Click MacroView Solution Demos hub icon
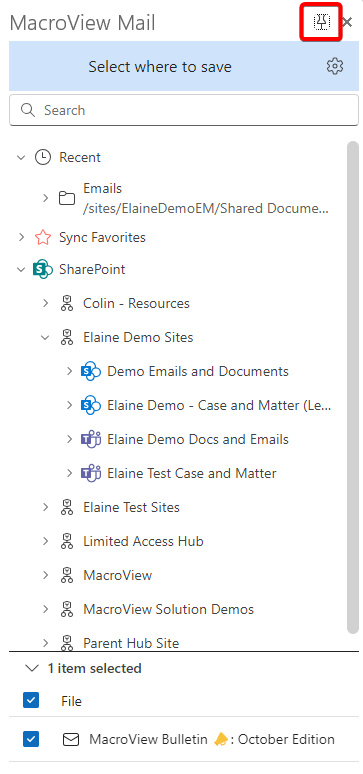The width and height of the screenshot is (363, 774). click(67, 610)
